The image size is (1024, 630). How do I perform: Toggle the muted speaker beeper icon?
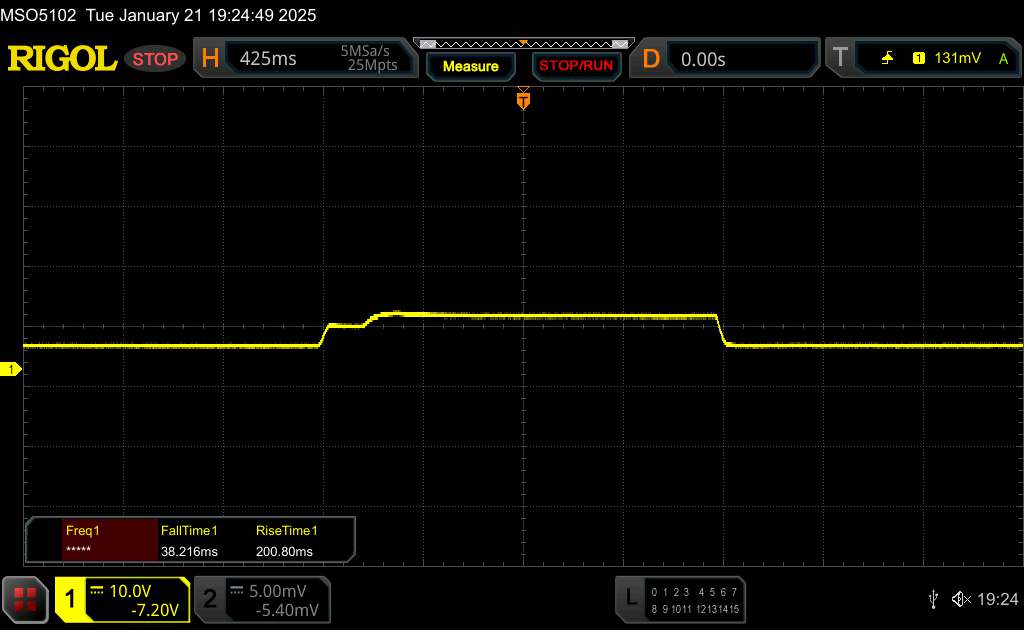click(961, 599)
